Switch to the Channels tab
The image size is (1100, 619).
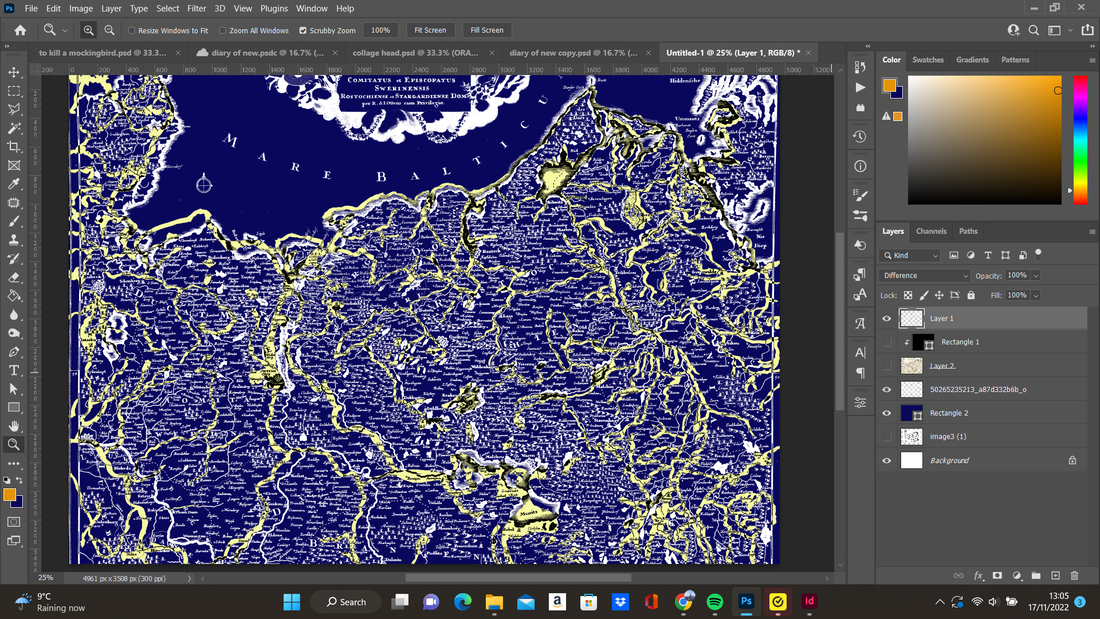click(931, 232)
